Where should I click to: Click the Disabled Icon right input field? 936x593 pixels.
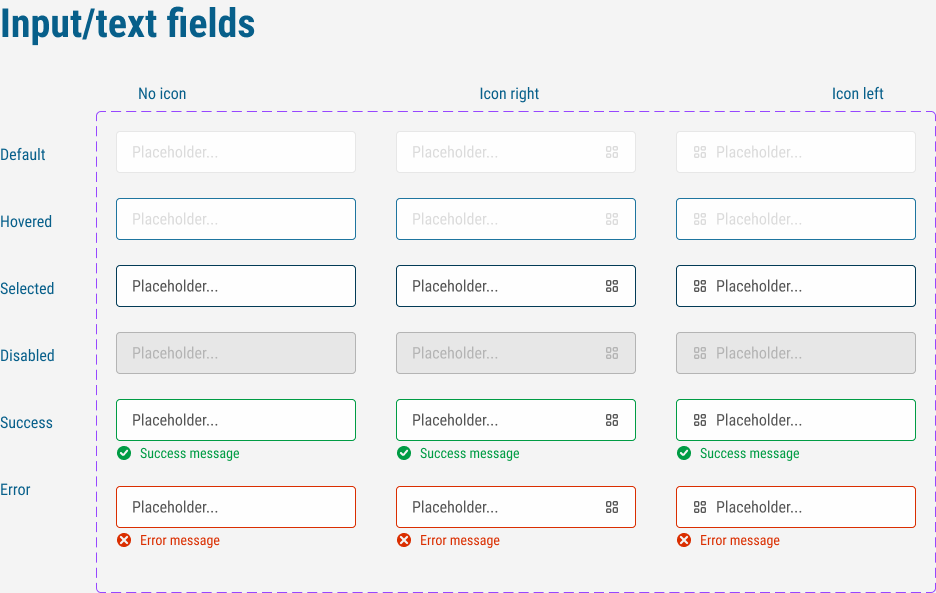click(x=516, y=353)
